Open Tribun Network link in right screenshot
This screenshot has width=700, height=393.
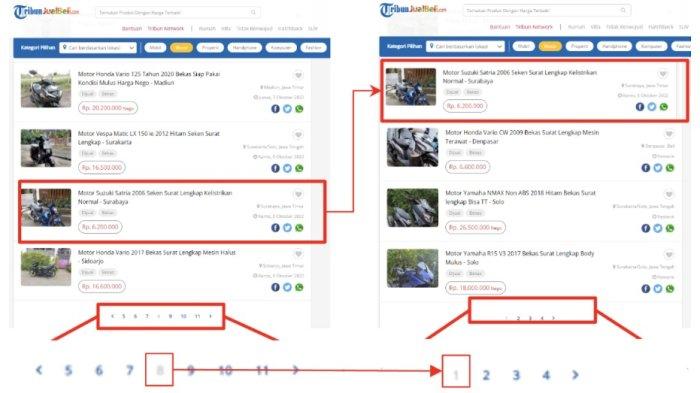click(x=534, y=27)
